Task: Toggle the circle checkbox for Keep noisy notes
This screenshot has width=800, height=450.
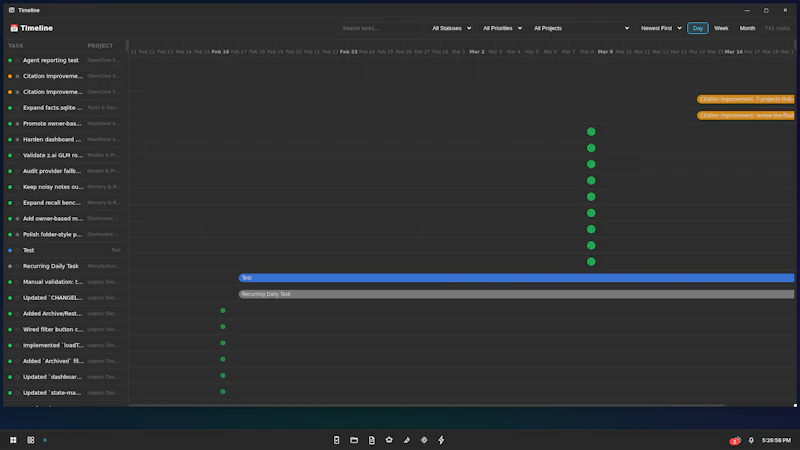Action: click(17, 187)
